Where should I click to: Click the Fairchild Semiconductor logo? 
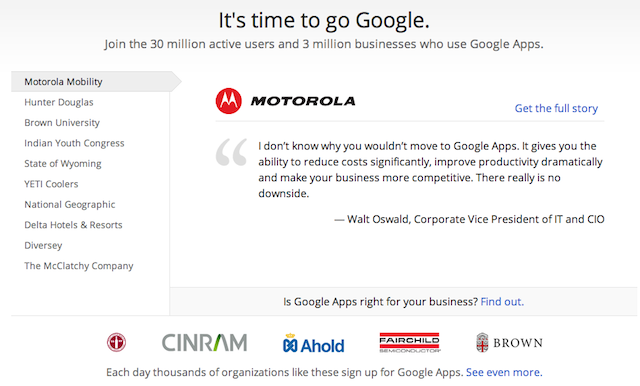[410, 343]
